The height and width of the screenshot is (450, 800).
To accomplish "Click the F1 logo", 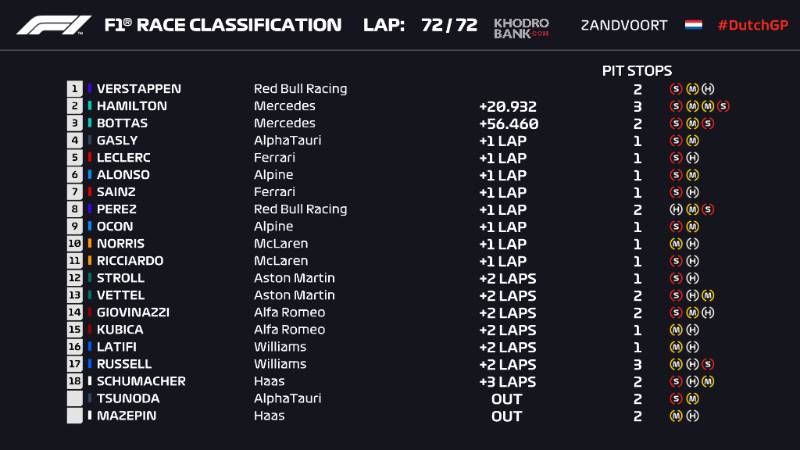I will coord(54,25).
